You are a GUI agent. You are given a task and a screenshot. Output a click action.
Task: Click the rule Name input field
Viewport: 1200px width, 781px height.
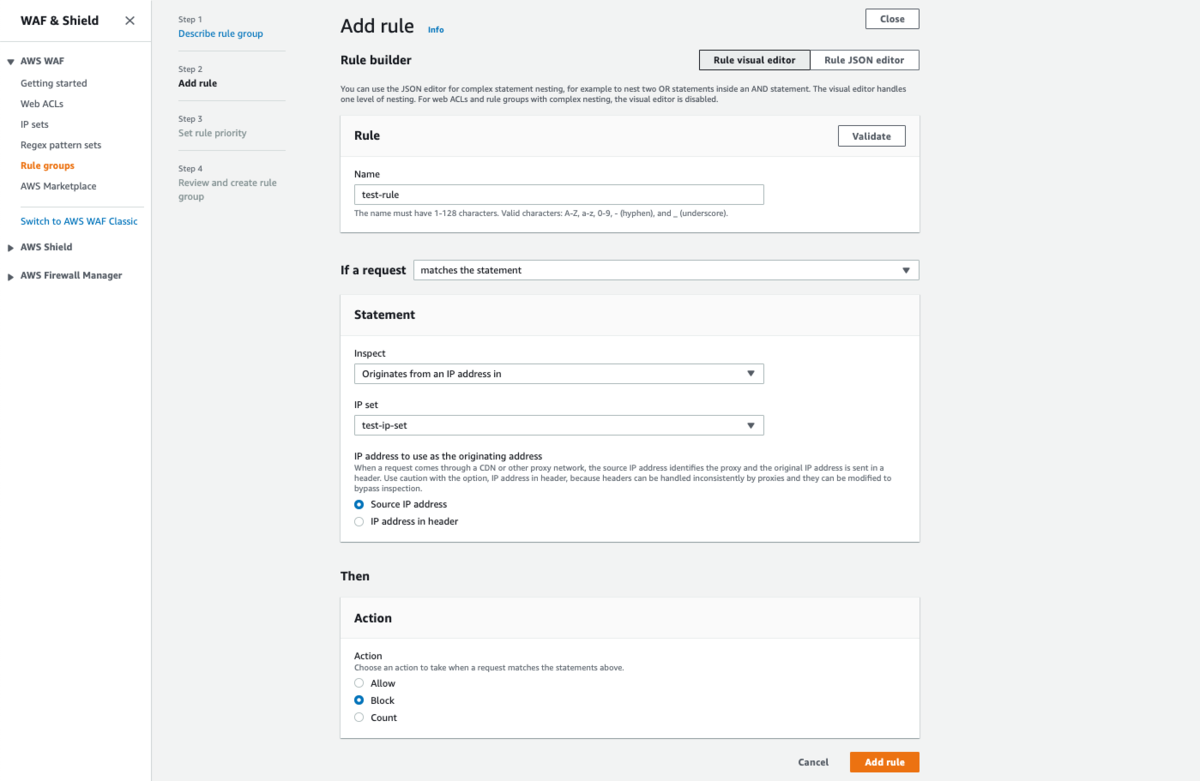tap(558, 195)
